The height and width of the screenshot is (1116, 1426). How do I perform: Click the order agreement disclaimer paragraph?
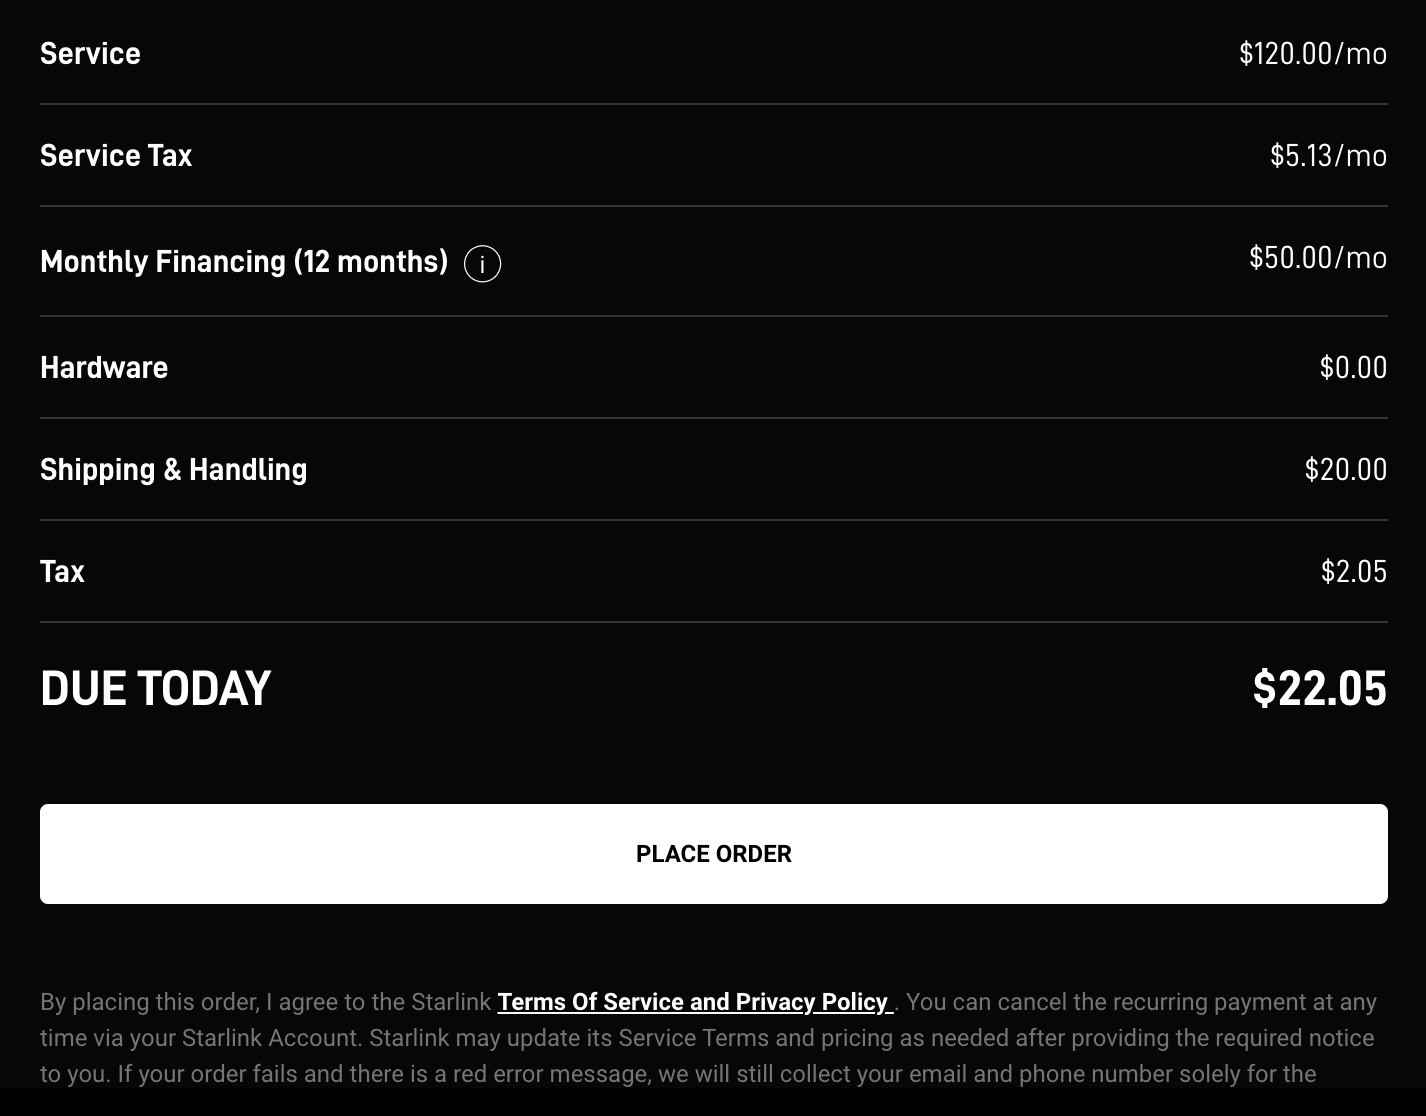(x=709, y=1038)
